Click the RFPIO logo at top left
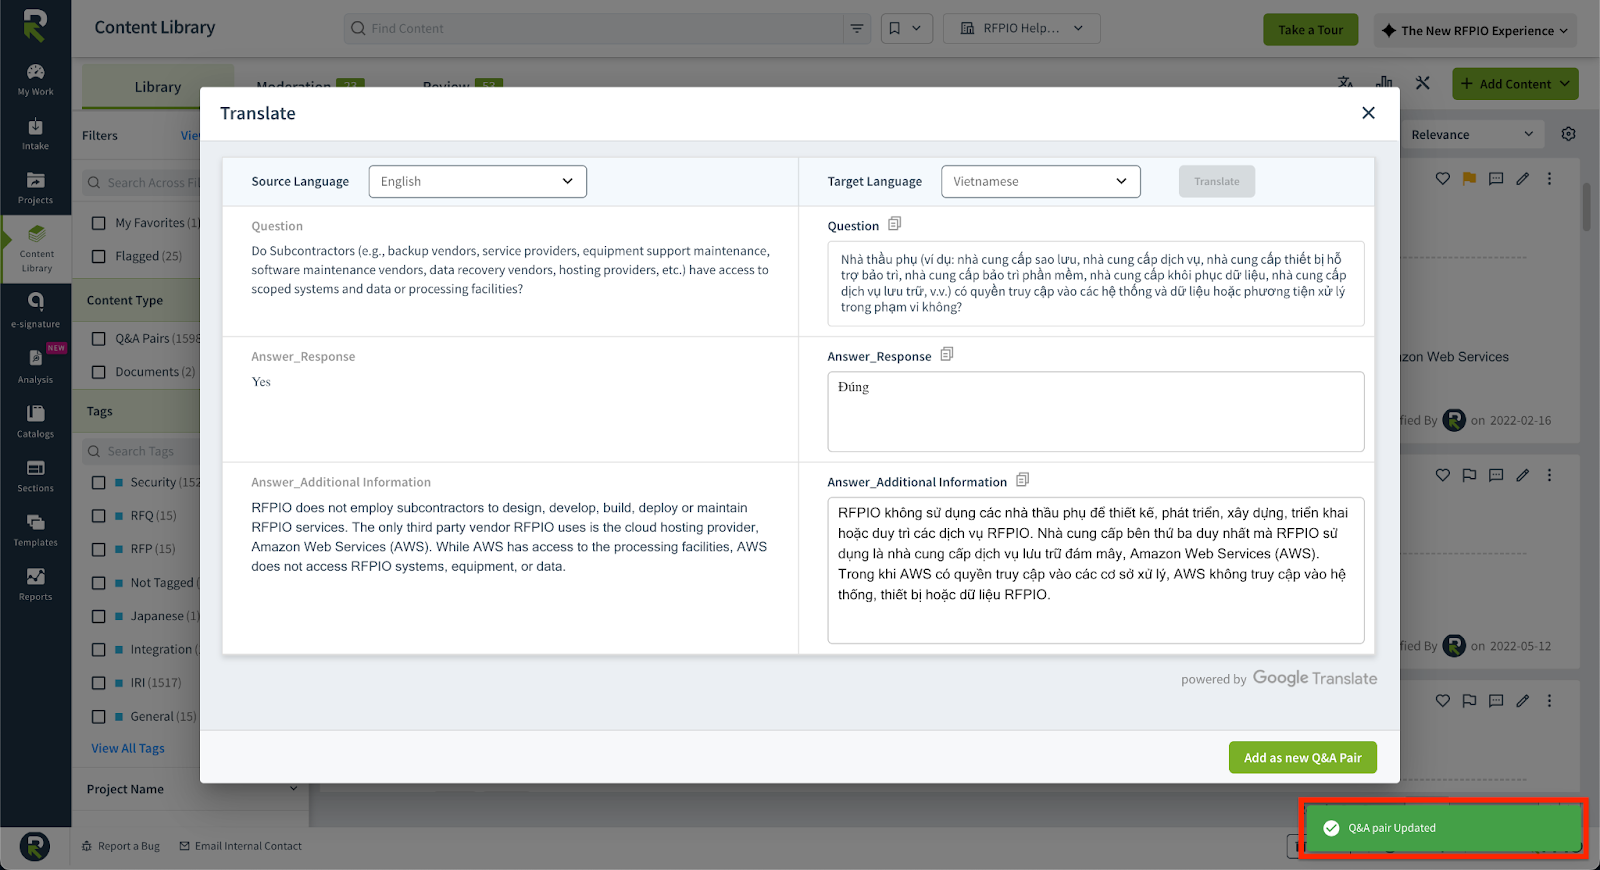Screen dimensions: 1600x870 point(35,26)
